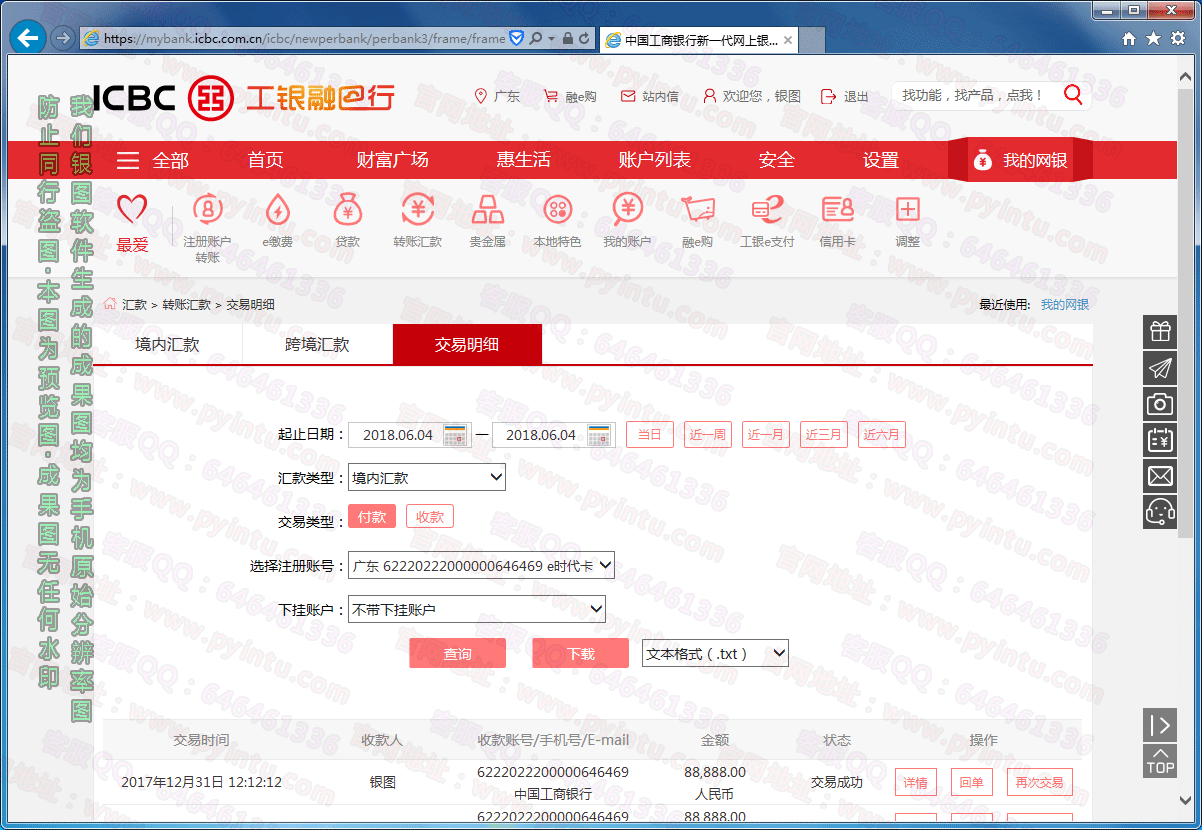Click the breadcrumb home icon
The image size is (1202, 830).
point(110,304)
